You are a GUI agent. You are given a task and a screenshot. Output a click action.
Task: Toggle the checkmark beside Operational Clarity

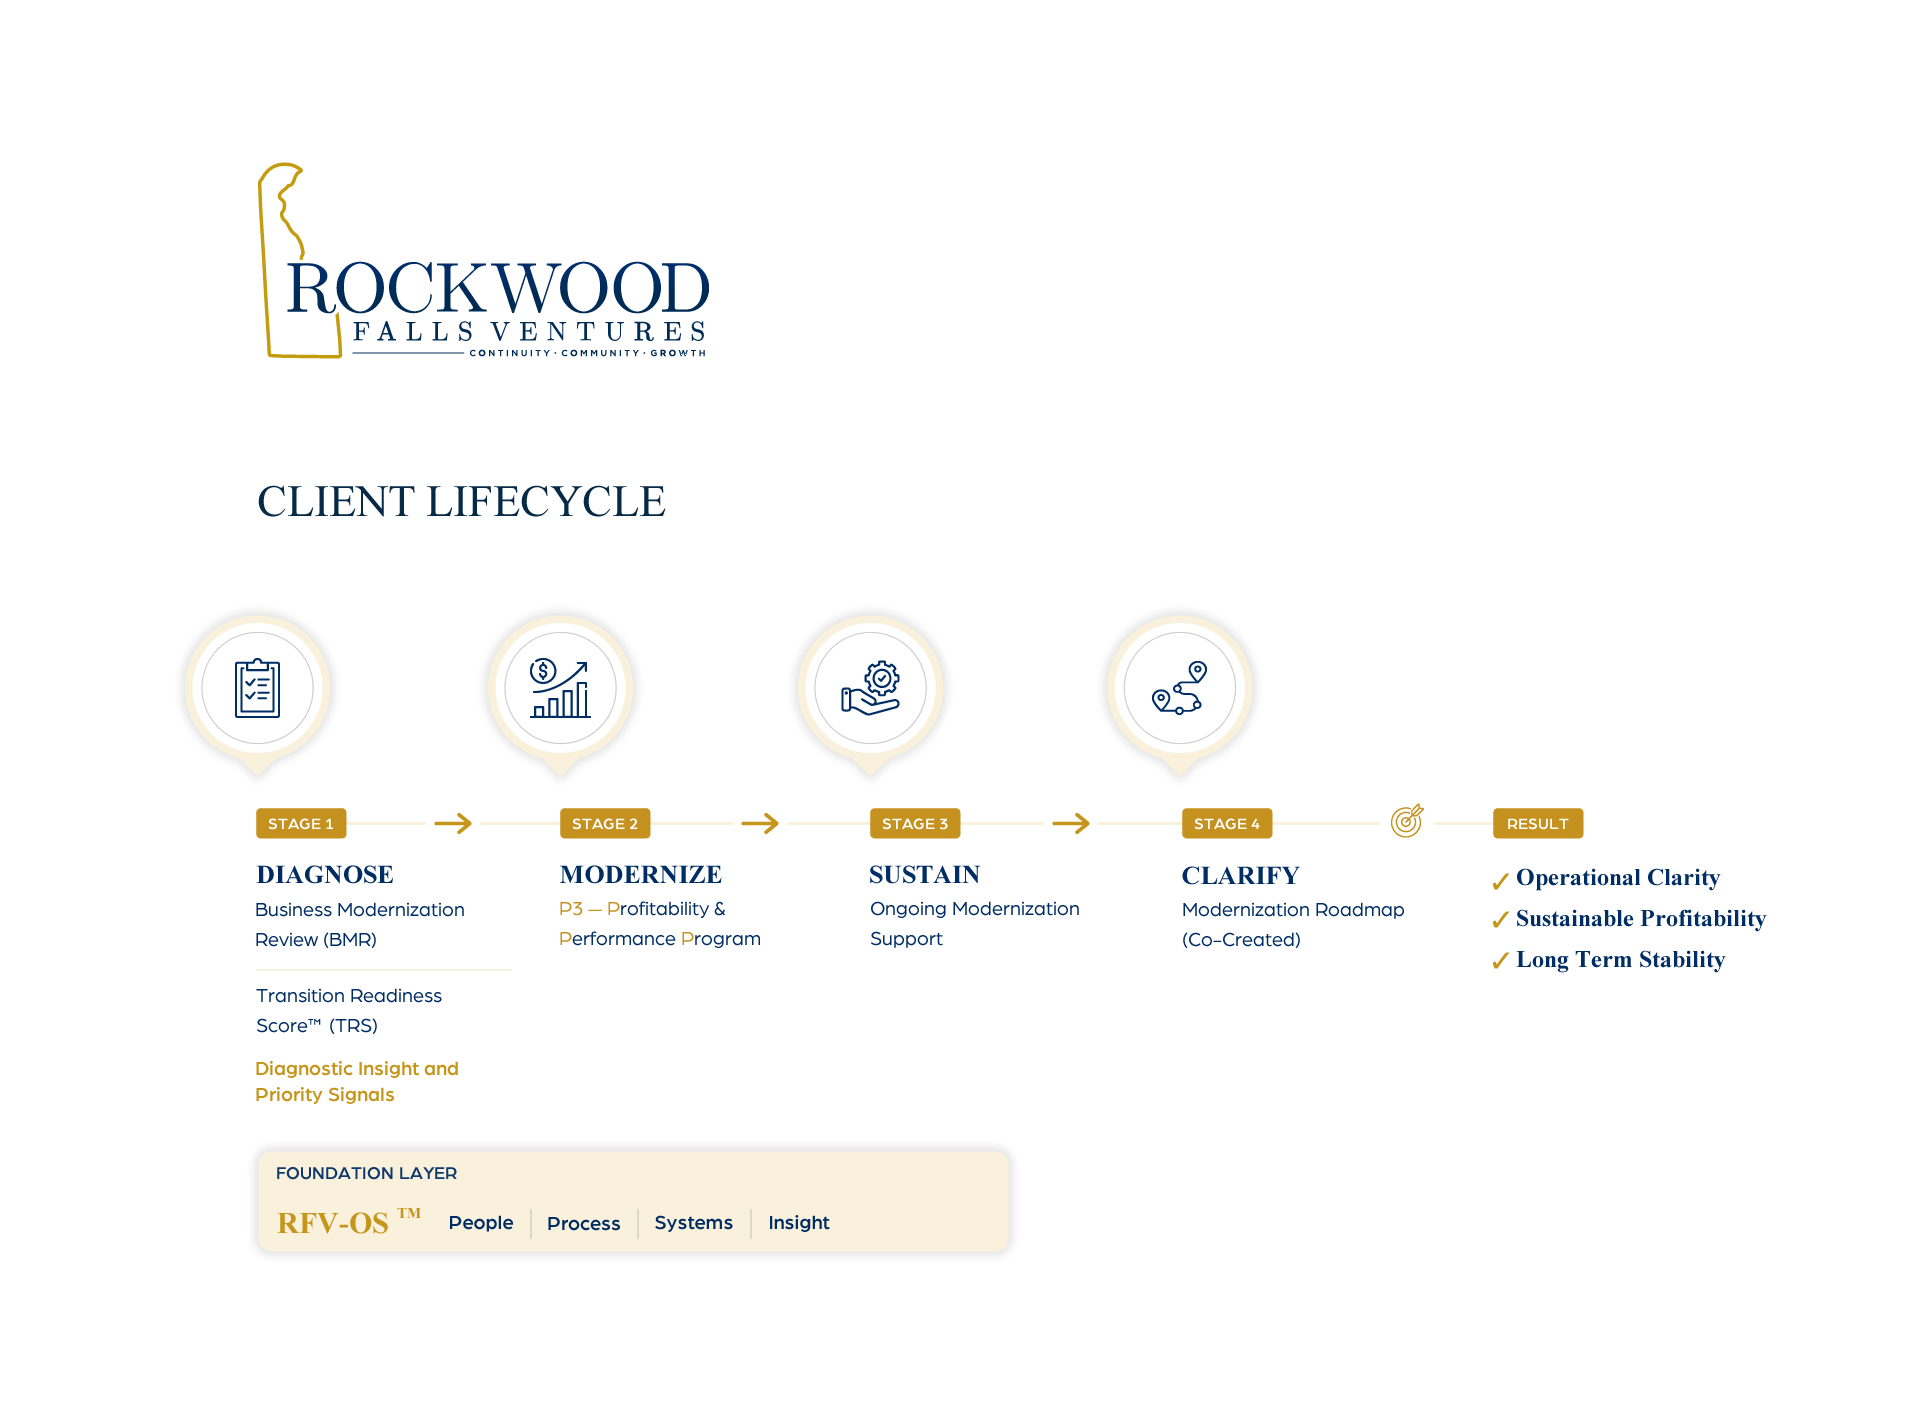1499,880
